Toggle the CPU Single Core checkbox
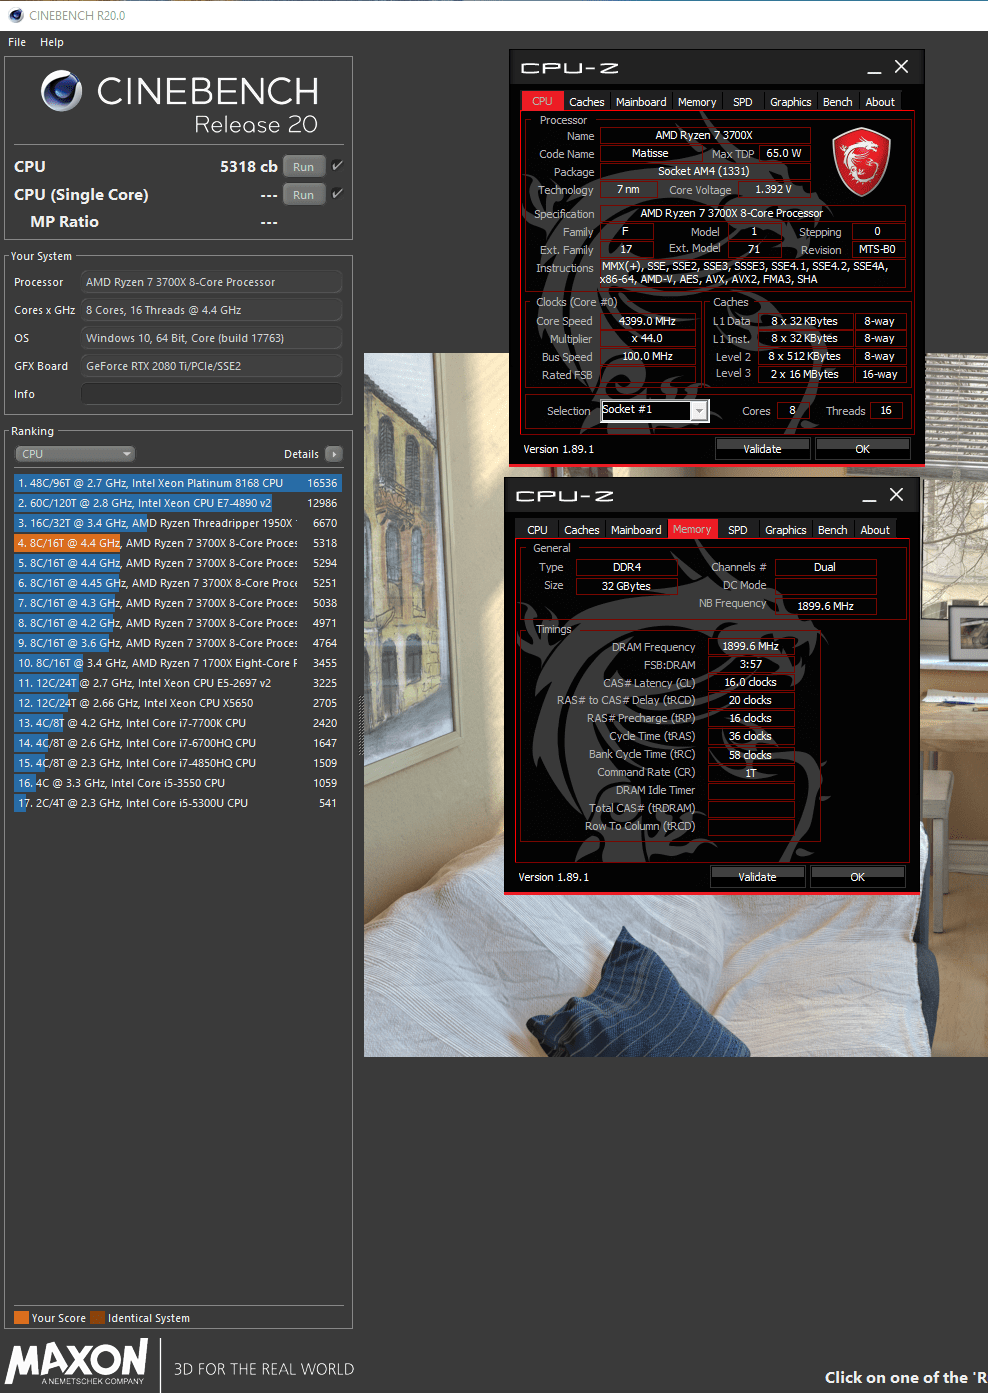The image size is (988, 1393). click(337, 194)
